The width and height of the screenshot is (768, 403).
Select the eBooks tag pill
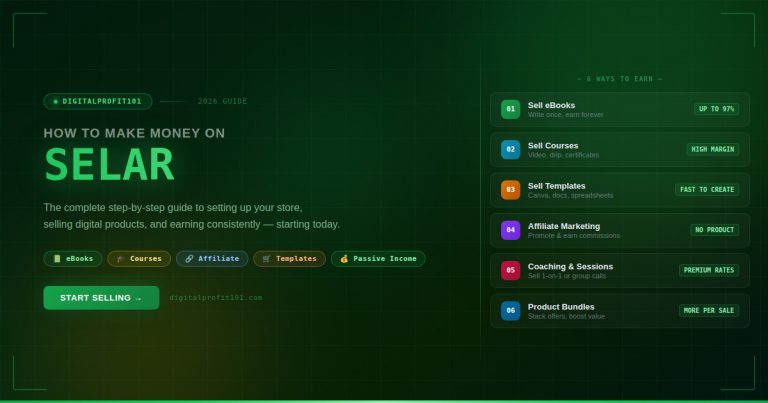pos(73,259)
